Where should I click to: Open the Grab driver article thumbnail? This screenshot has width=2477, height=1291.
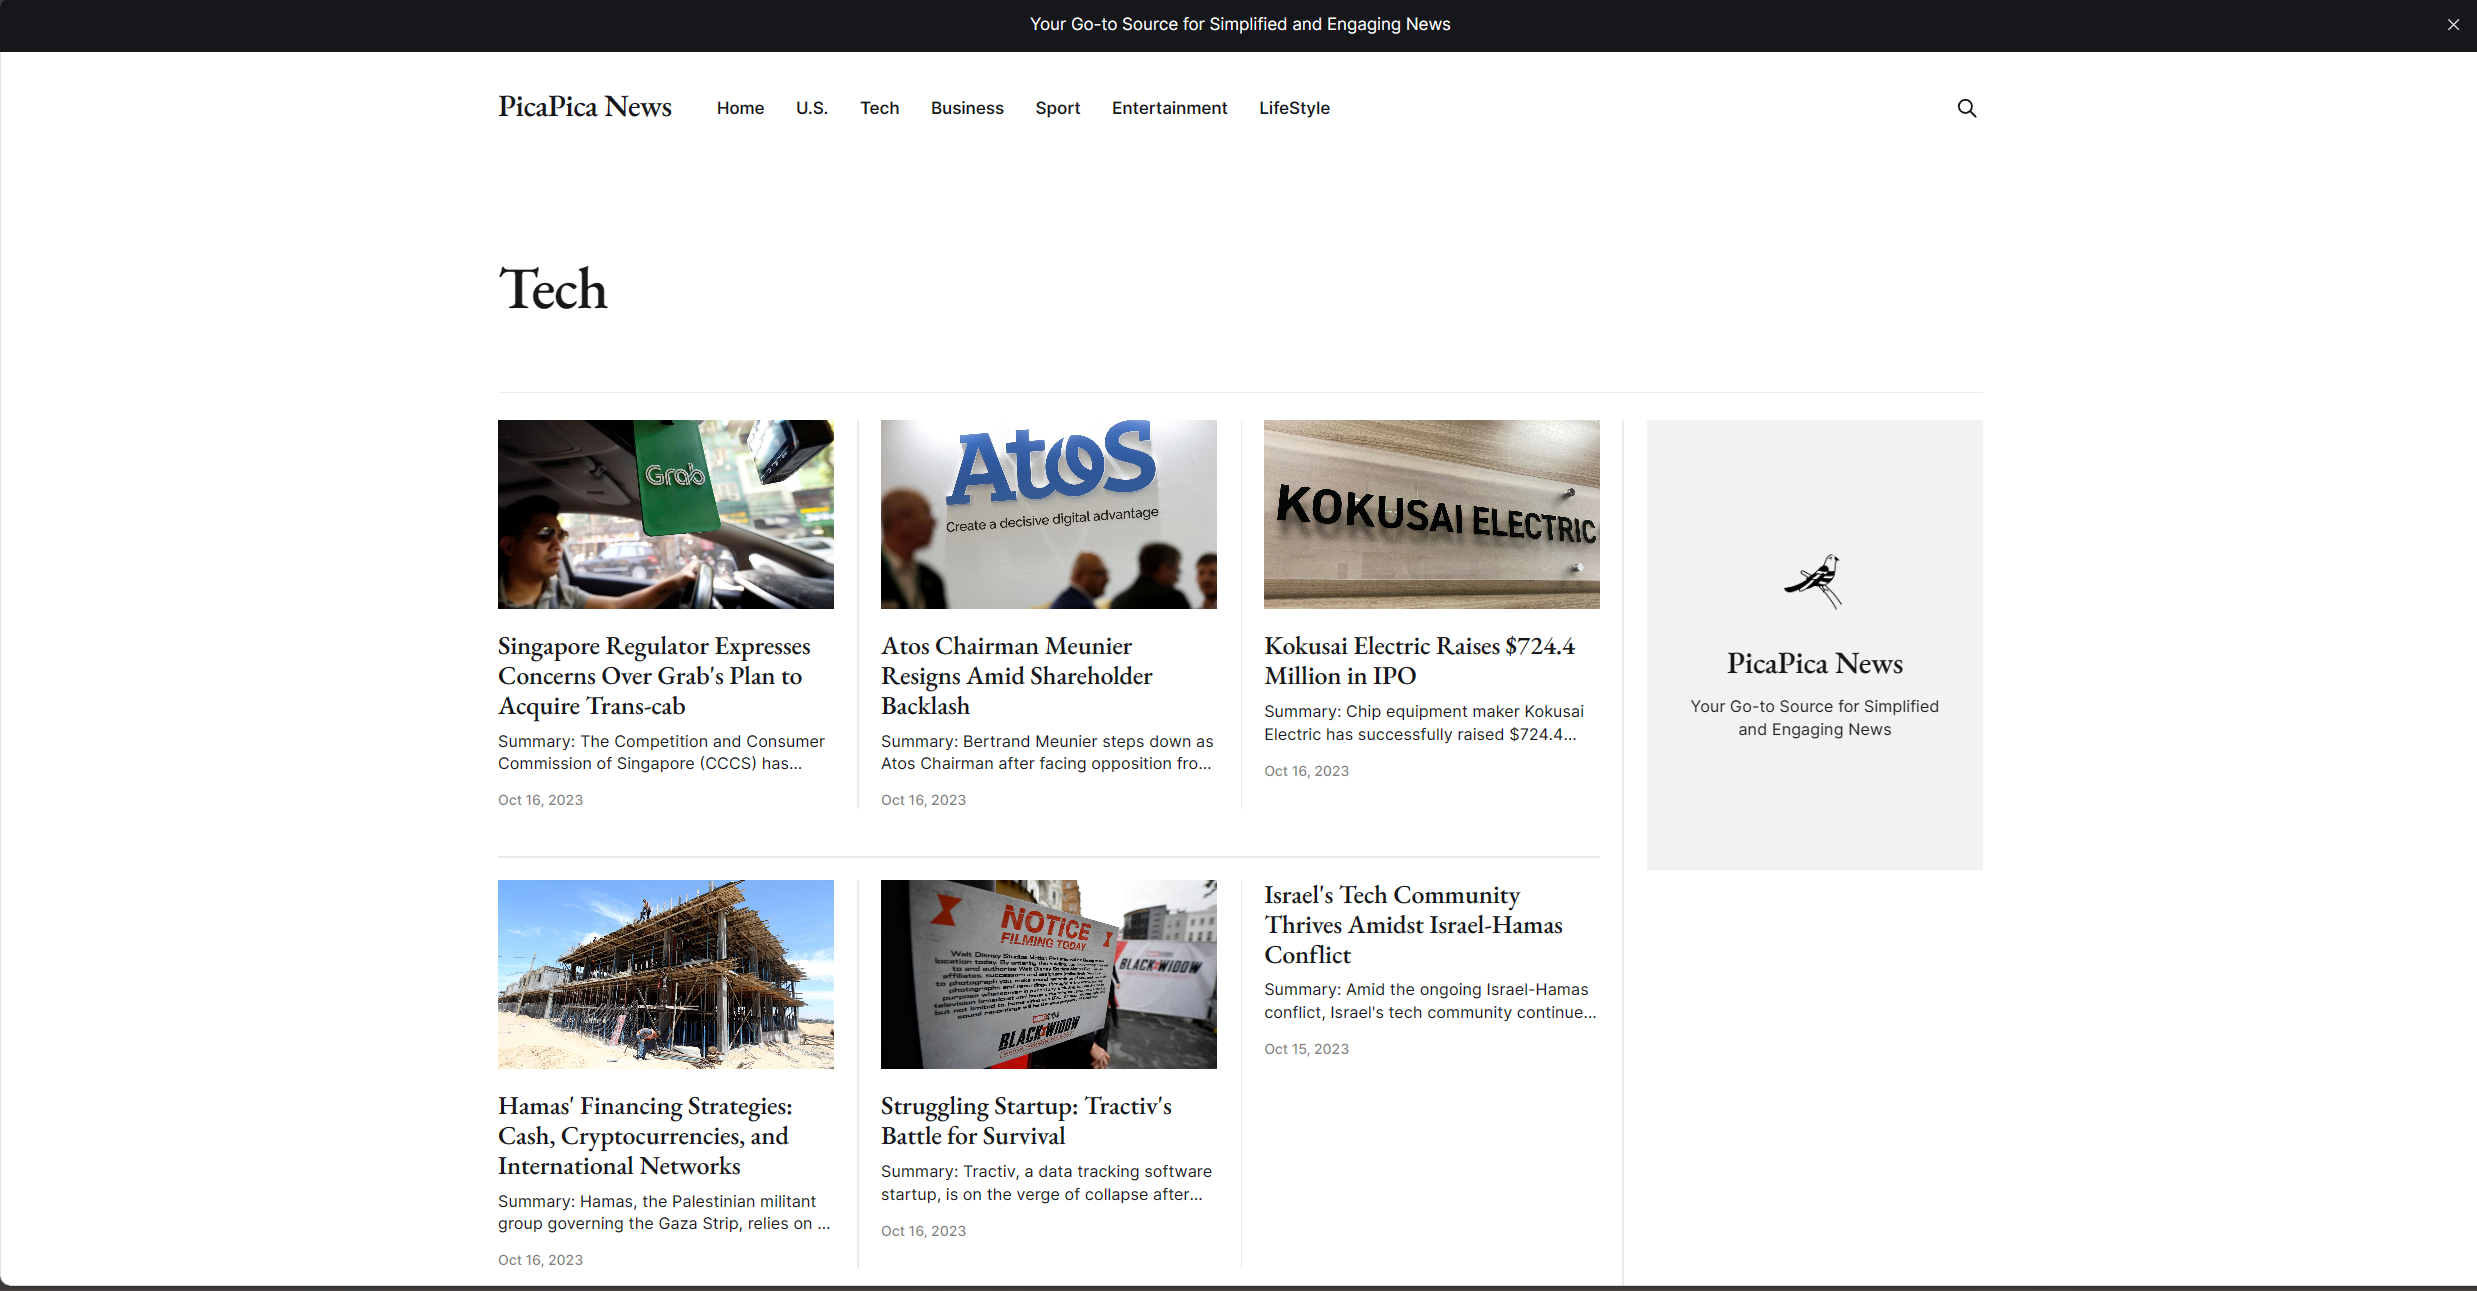click(x=666, y=514)
